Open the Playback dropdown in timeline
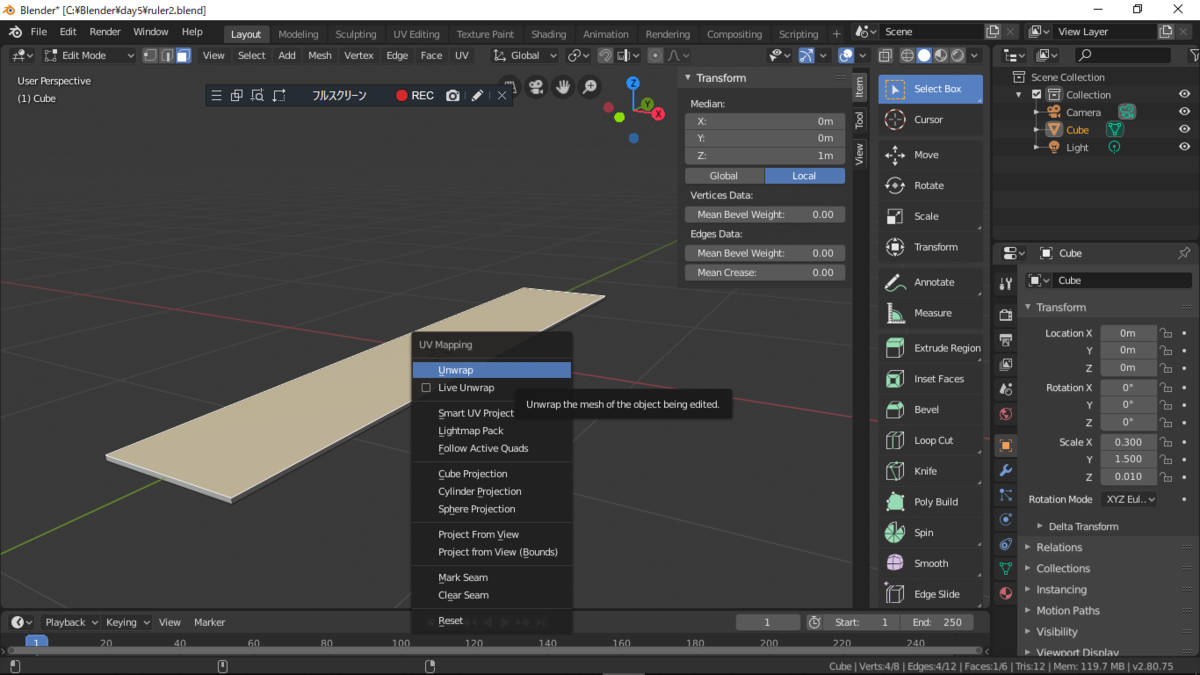1200x675 pixels. (71, 622)
